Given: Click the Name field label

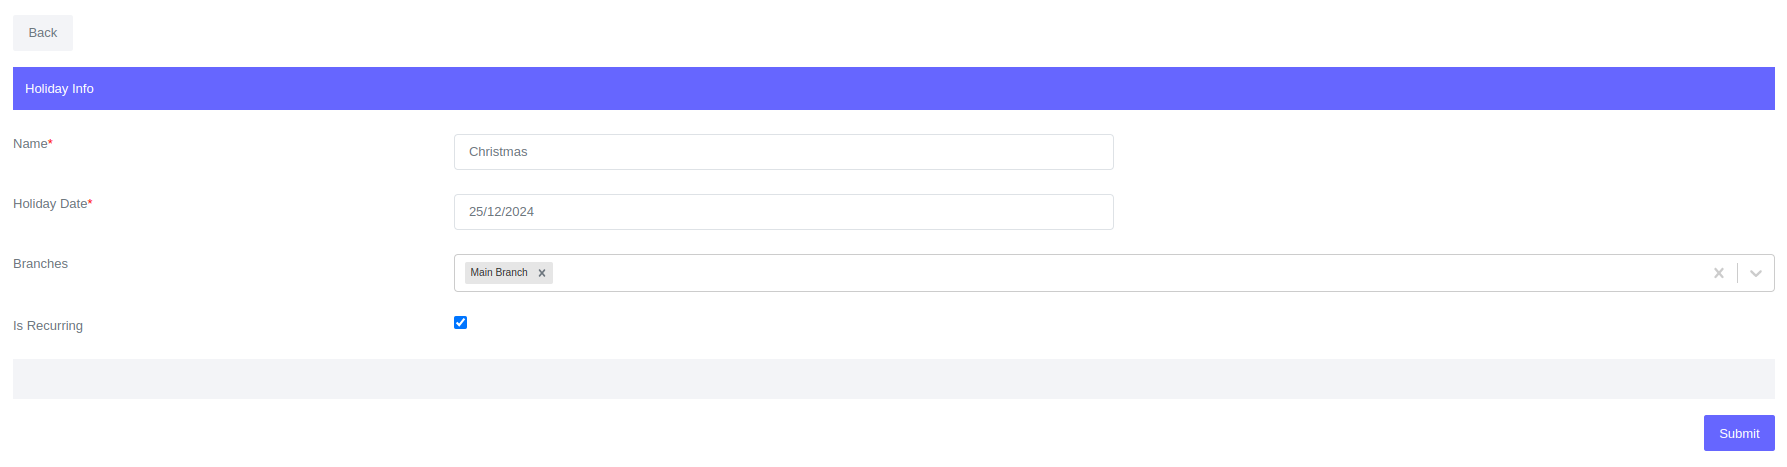Looking at the screenshot, I should 30,144.
